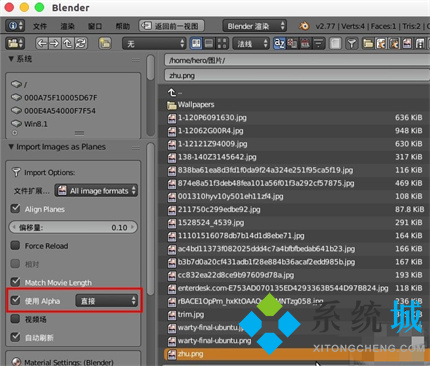Screen dimensions: 430x366
Task: Toggle show movie files filter icon
Action: click(420, 43)
